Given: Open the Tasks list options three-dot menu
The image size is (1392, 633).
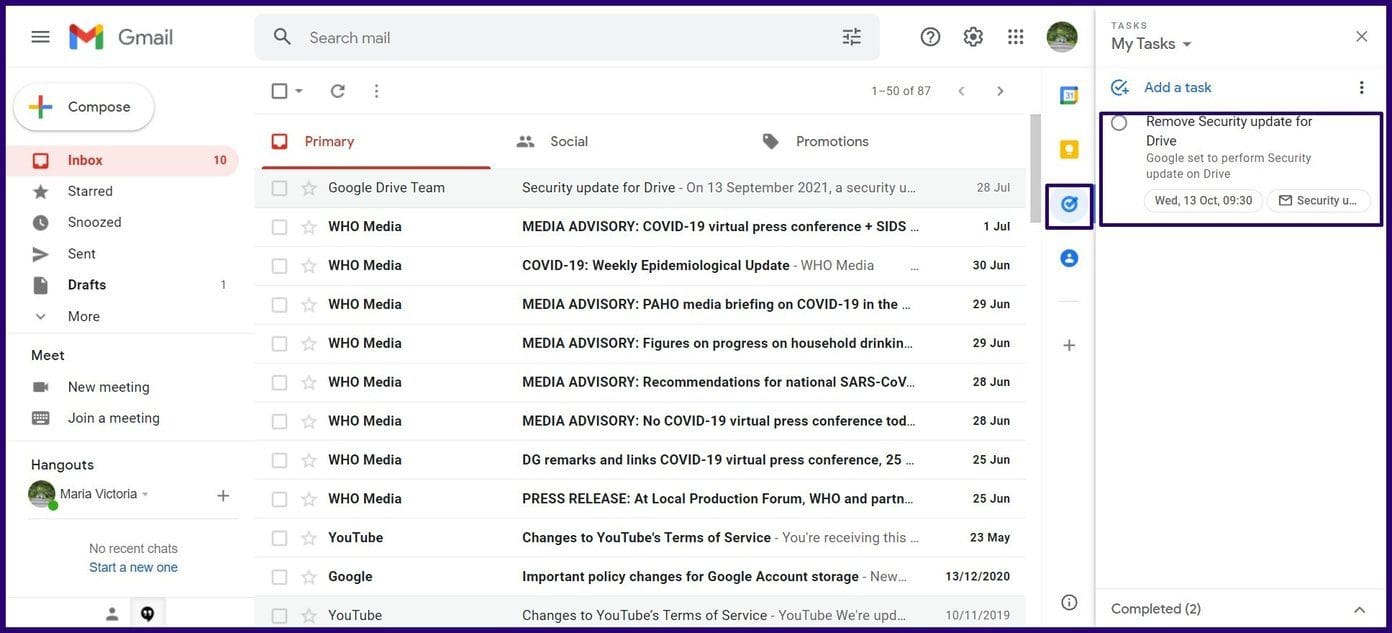Looking at the screenshot, I should click(1361, 88).
